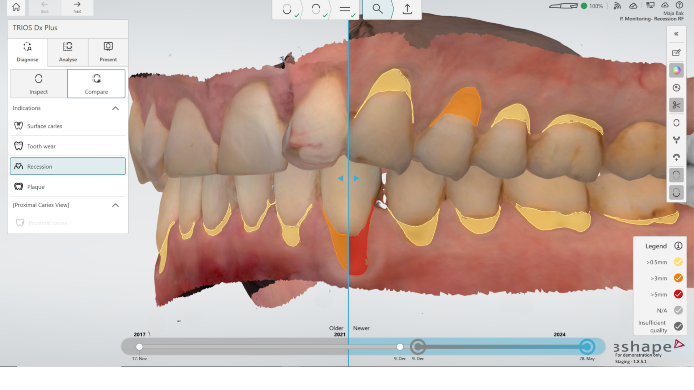Click the right arrow of split-view divider

point(356,178)
